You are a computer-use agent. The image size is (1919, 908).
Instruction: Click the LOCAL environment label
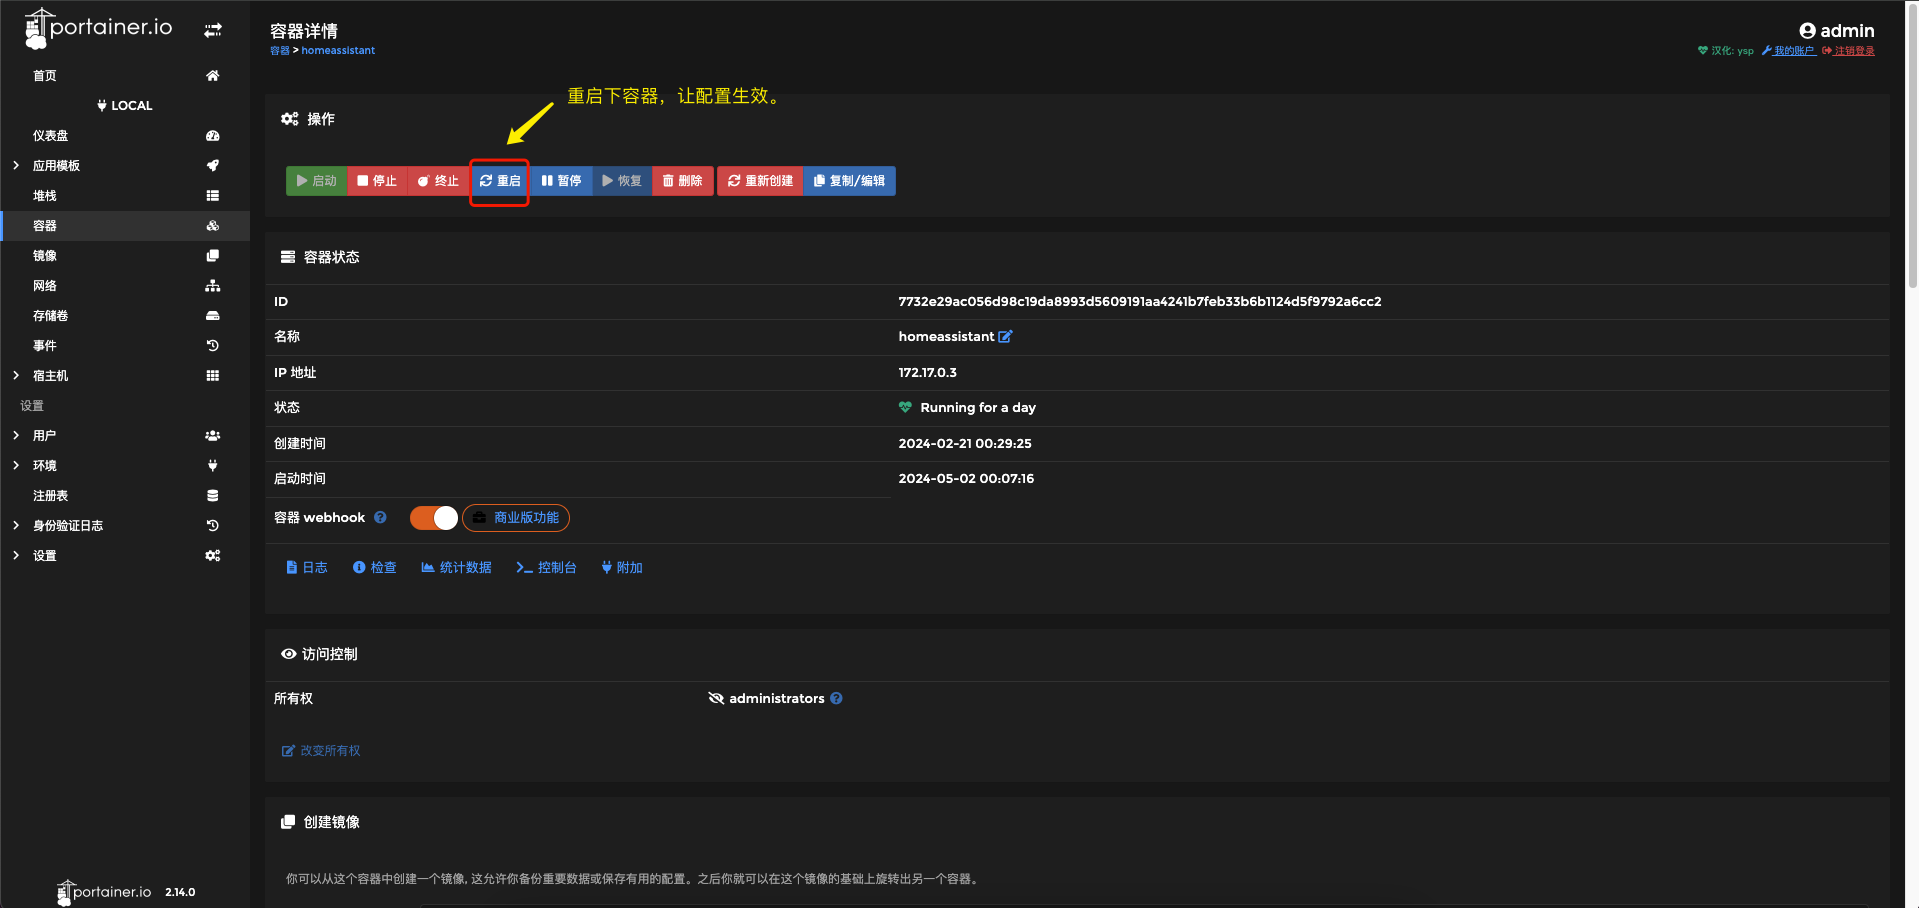click(x=125, y=106)
